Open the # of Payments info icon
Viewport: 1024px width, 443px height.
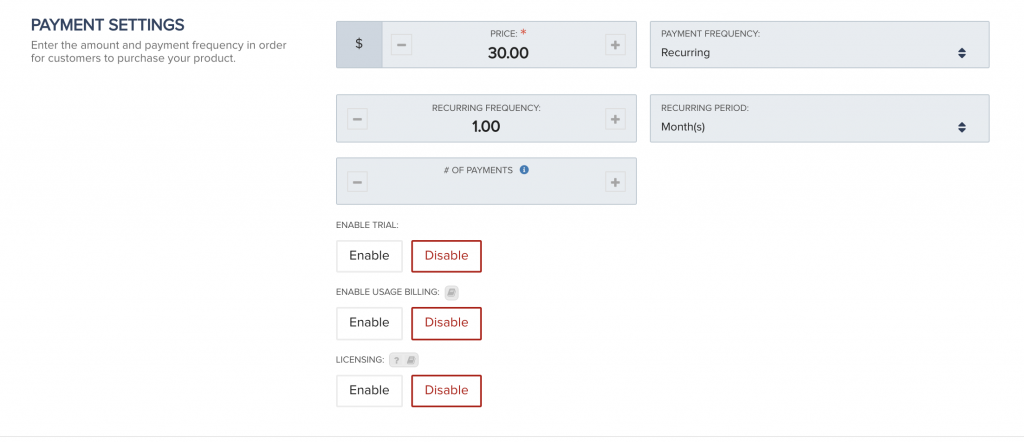[524, 170]
